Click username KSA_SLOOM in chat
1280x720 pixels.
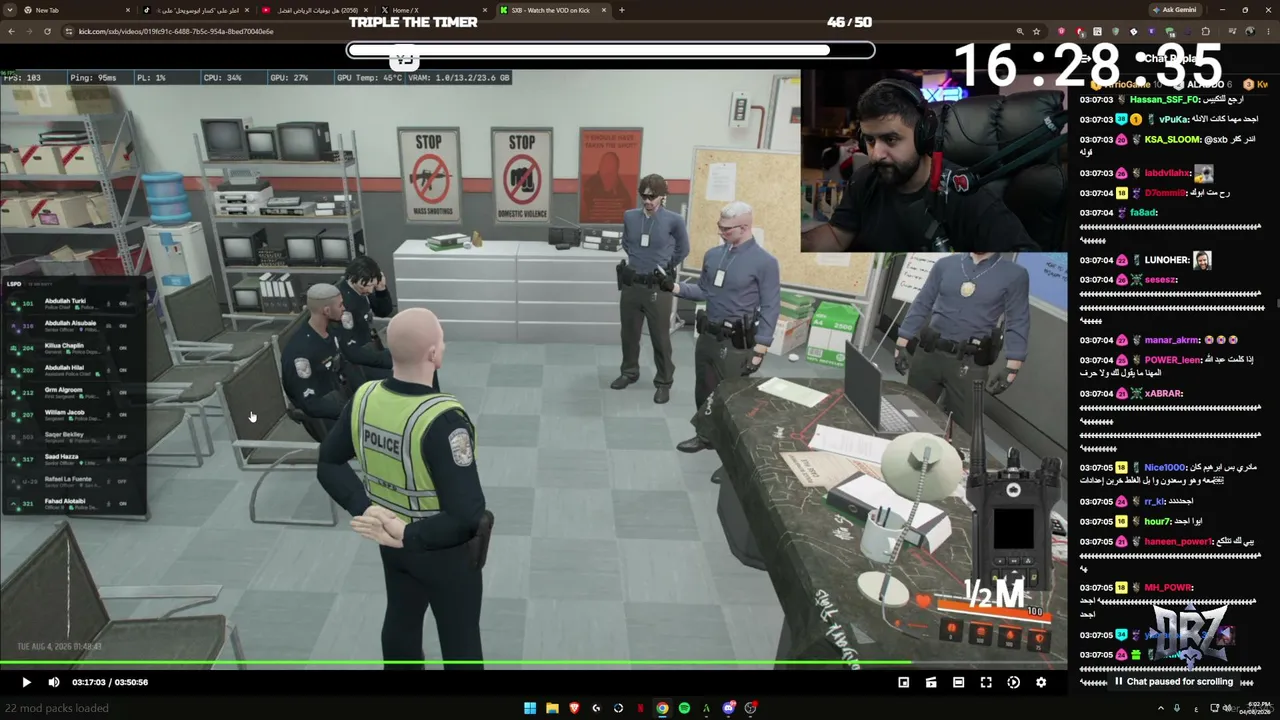click(x=1172, y=140)
